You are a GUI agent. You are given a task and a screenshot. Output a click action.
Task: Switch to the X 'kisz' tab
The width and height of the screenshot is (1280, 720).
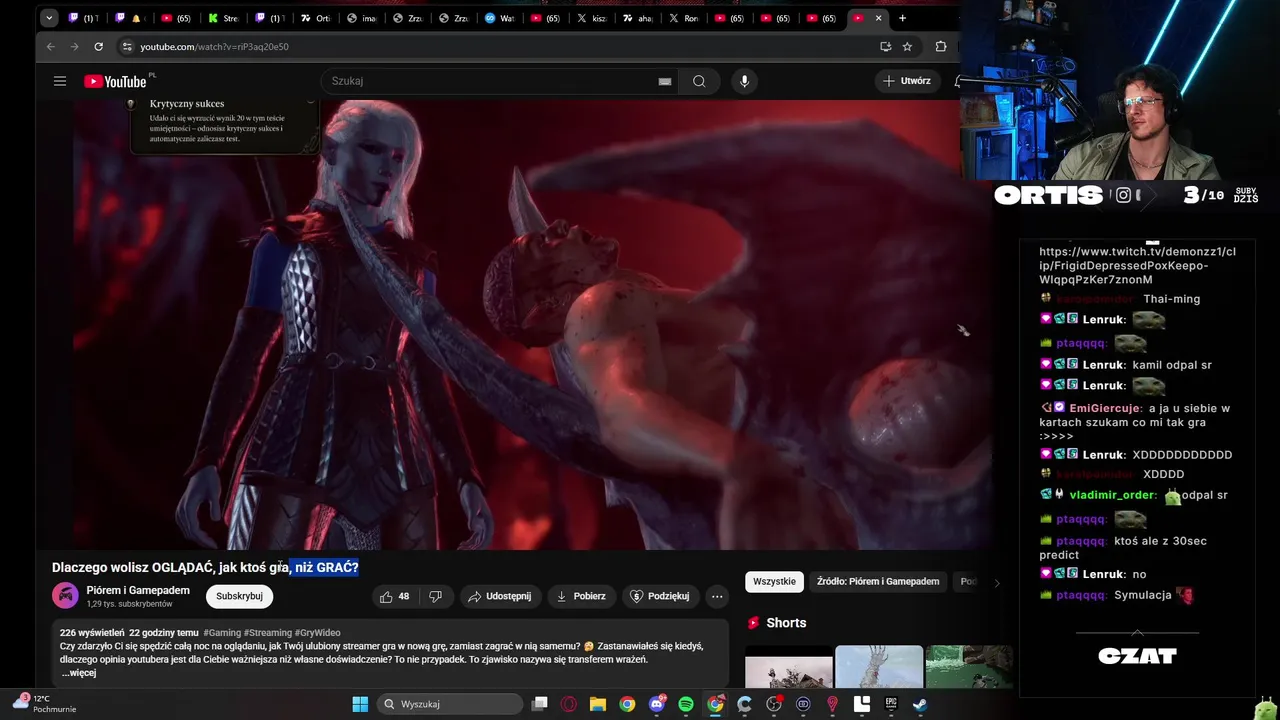point(591,18)
